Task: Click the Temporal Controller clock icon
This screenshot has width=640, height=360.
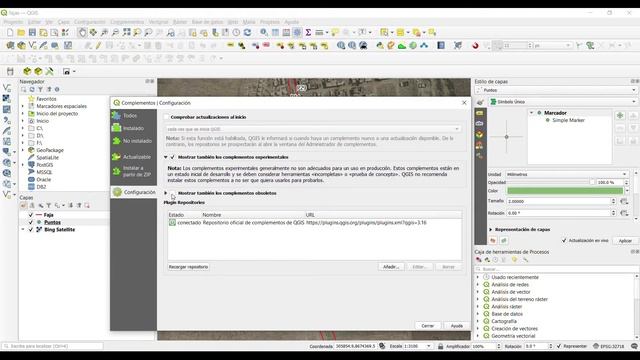Action: click(236, 32)
